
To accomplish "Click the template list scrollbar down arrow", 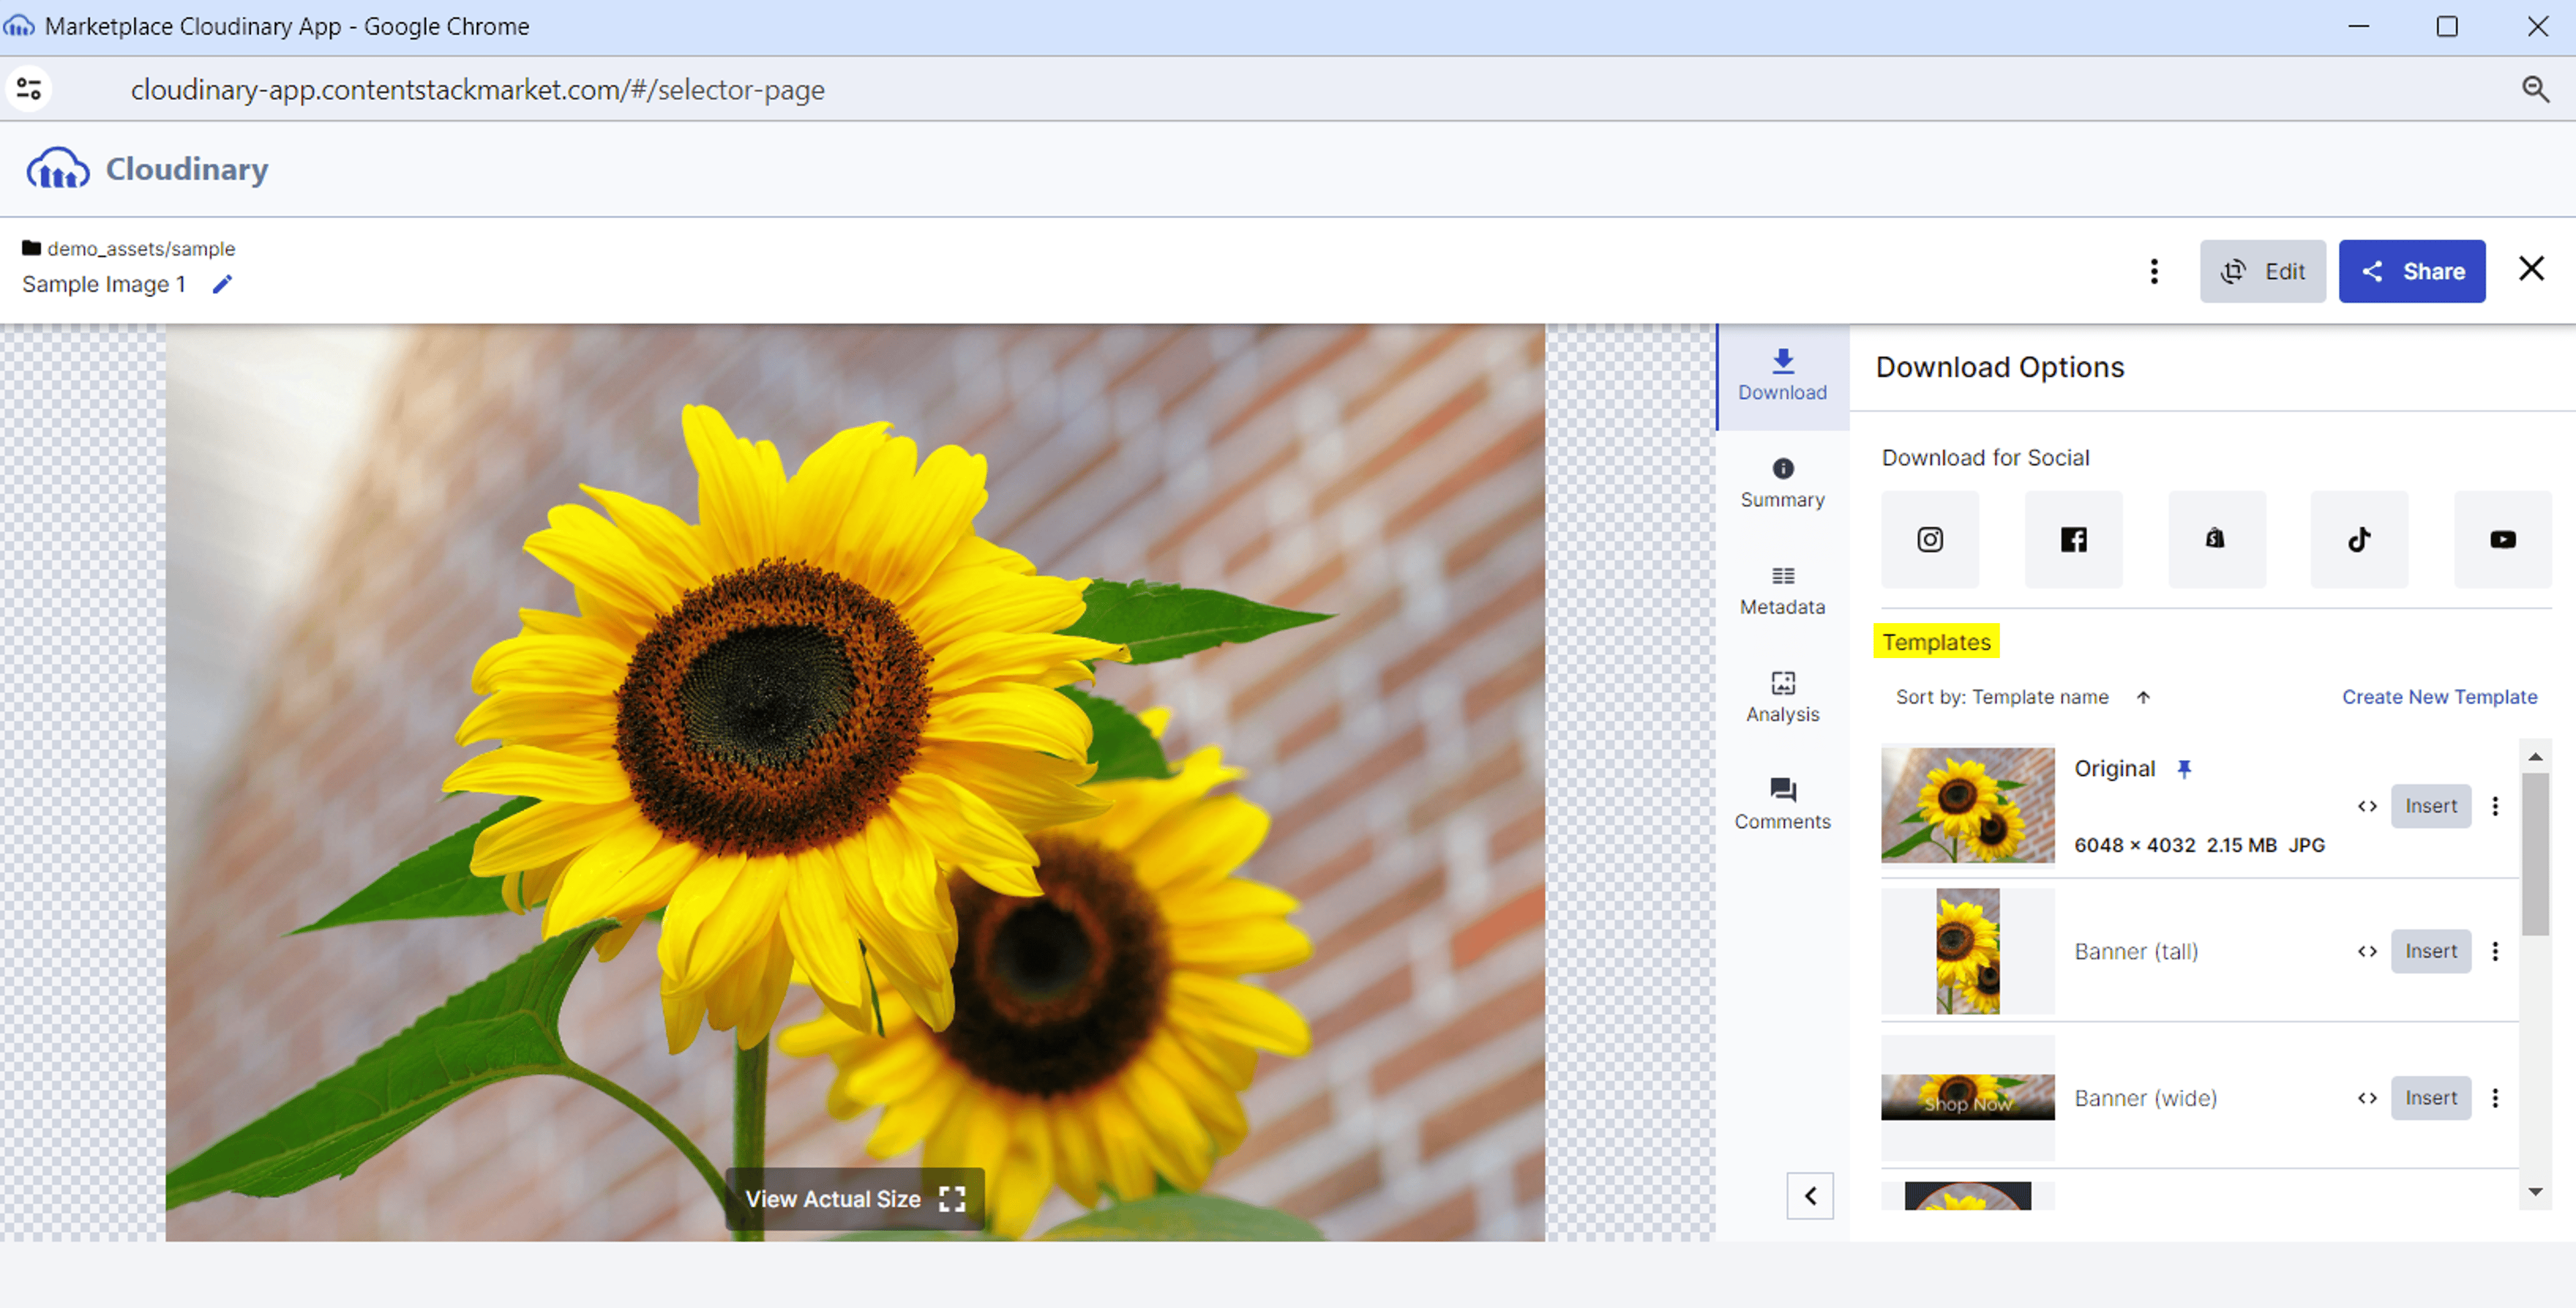I will click(x=2535, y=1192).
